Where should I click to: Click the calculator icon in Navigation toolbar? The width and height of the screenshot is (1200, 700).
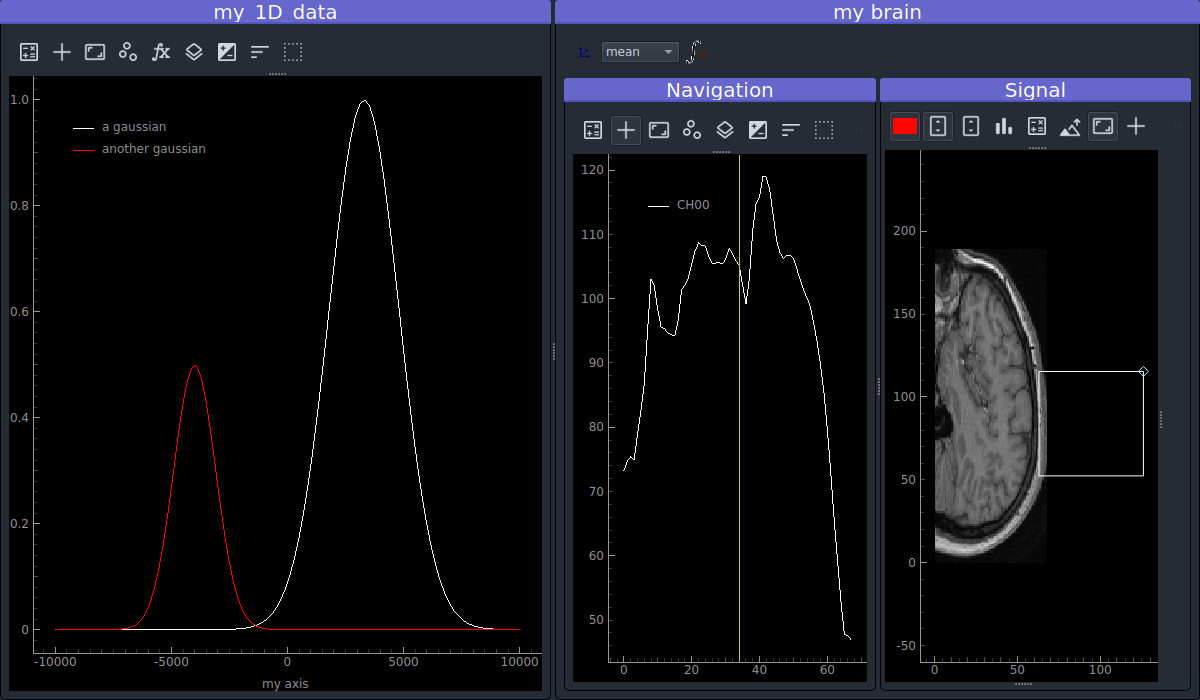point(593,130)
